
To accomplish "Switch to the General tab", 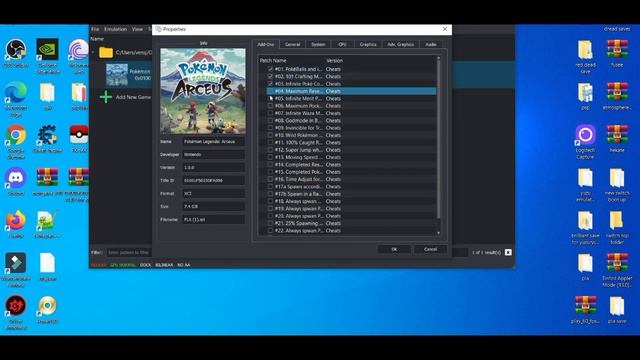I will [x=293, y=44].
